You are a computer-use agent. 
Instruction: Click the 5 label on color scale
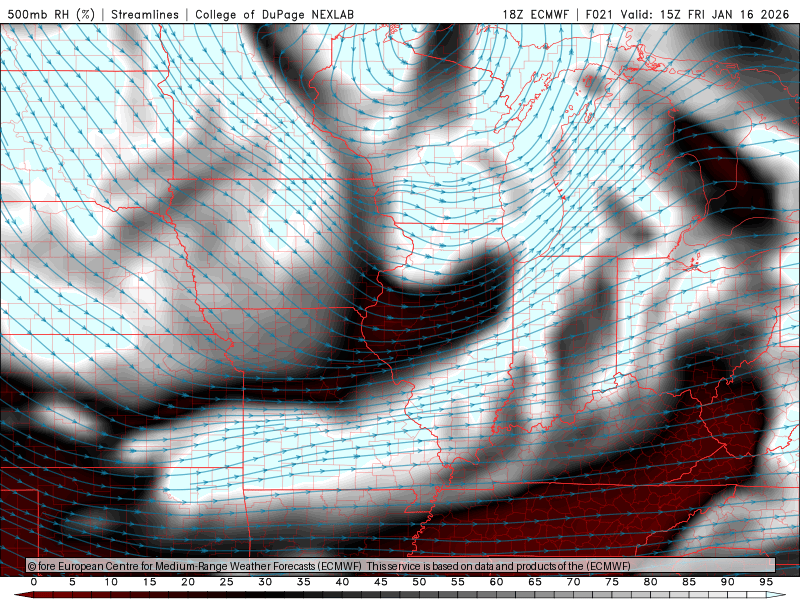click(x=72, y=582)
